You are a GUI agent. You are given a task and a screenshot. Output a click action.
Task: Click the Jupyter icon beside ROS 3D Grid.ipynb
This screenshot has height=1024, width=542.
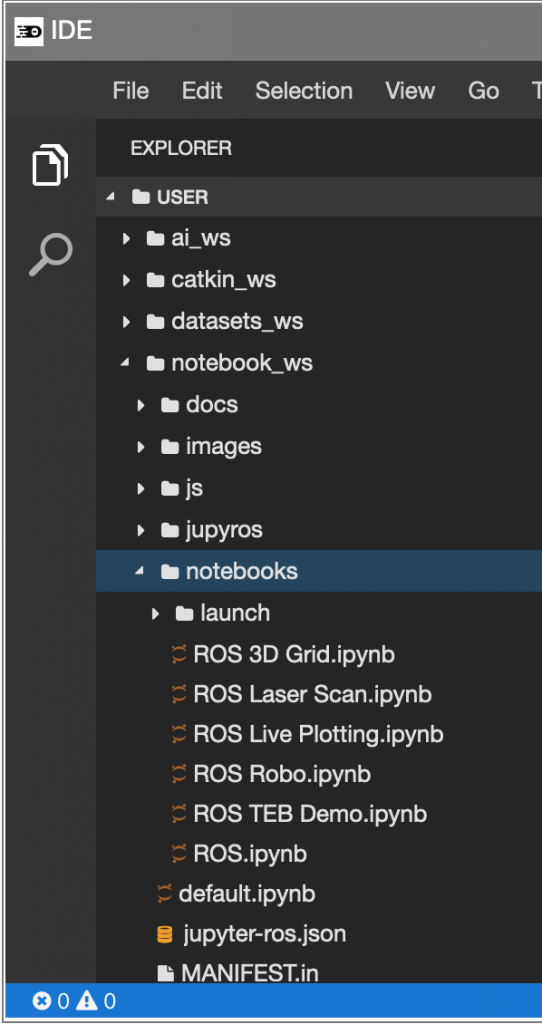(179, 654)
